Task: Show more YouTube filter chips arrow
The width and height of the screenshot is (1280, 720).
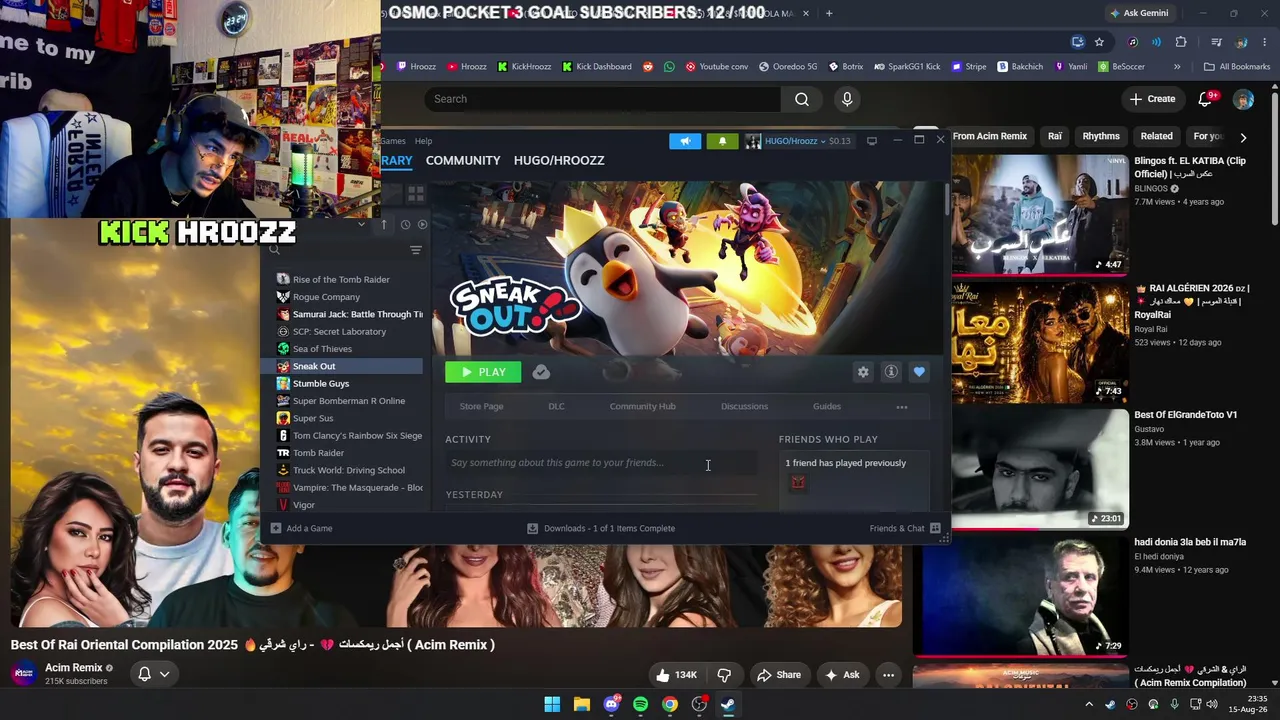Action: (x=1243, y=137)
